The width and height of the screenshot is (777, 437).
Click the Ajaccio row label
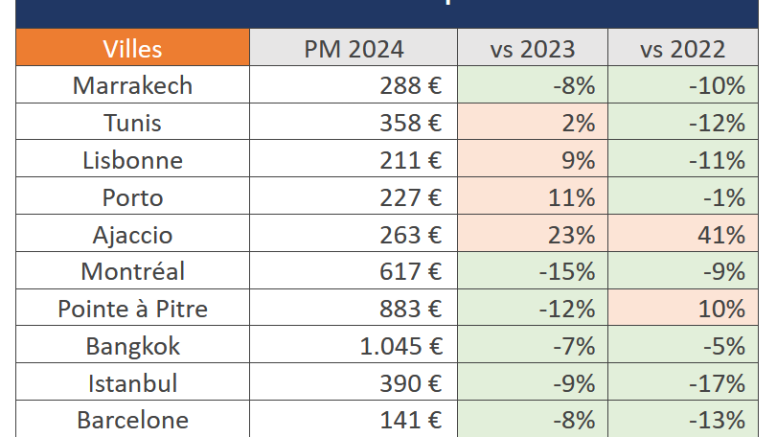(x=132, y=235)
